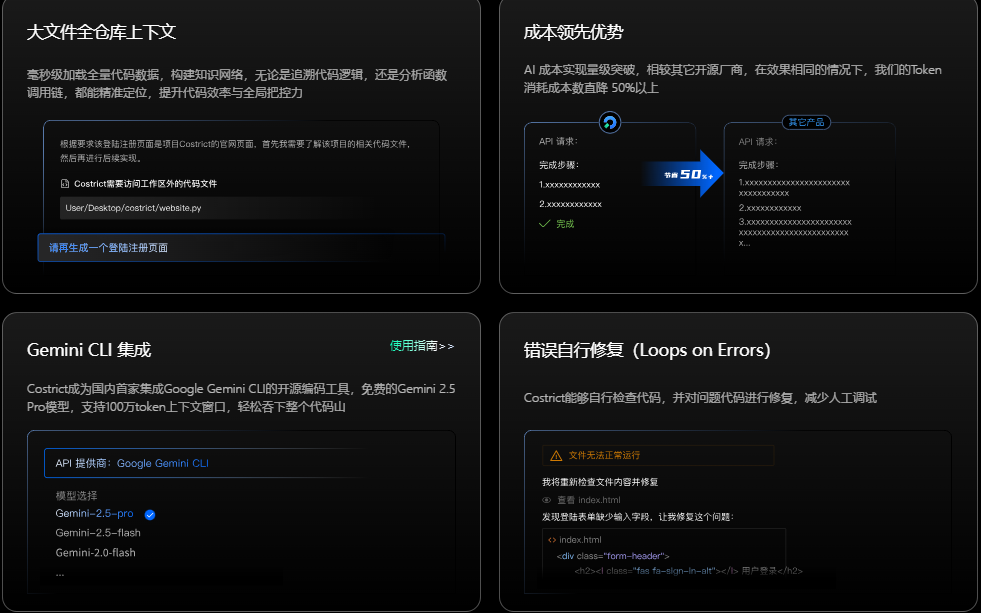Click the eye icon beside 查看 index.html

546,500
